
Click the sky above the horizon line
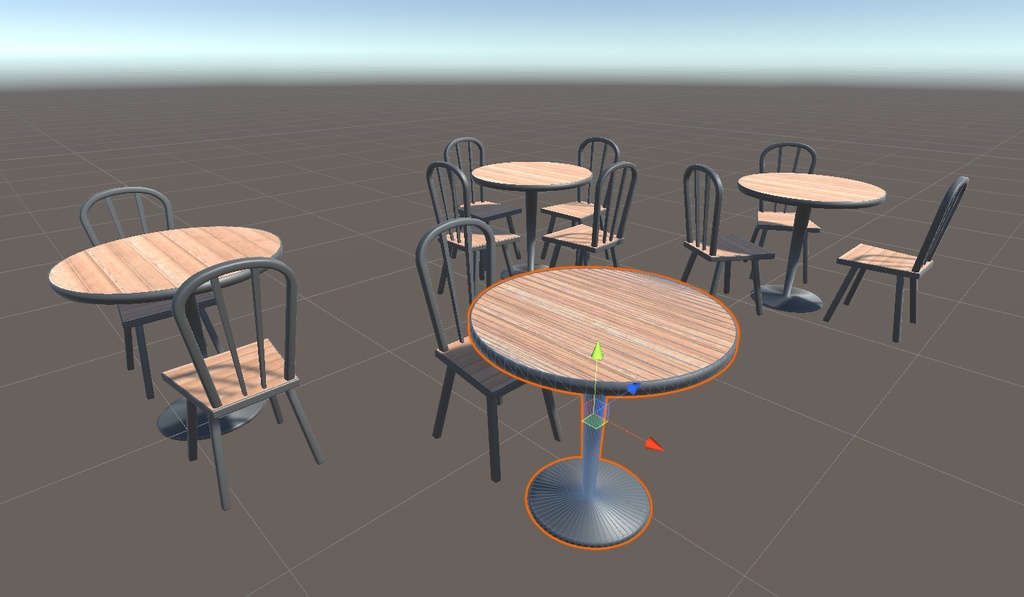pyautogui.click(x=500, y=30)
